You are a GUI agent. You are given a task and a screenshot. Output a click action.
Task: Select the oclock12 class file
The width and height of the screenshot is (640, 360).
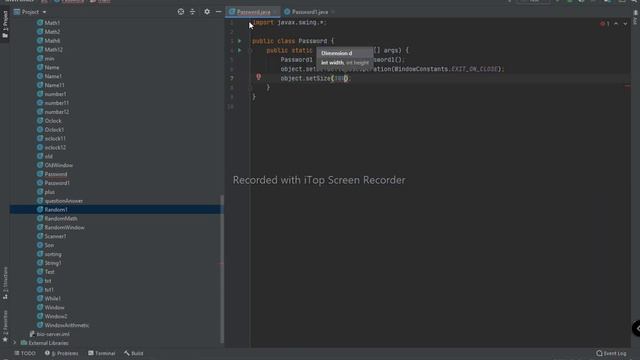(x=51, y=147)
